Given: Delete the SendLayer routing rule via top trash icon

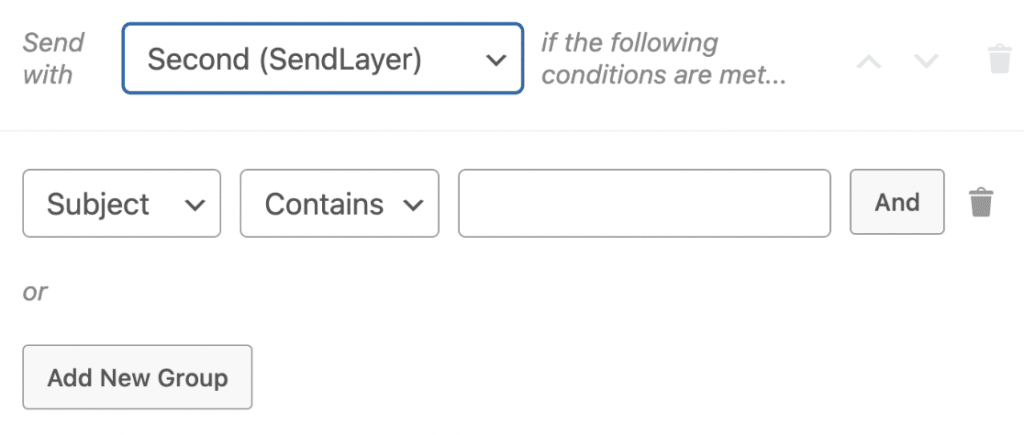Looking at the screenshot, I should [x=999, y=59].
